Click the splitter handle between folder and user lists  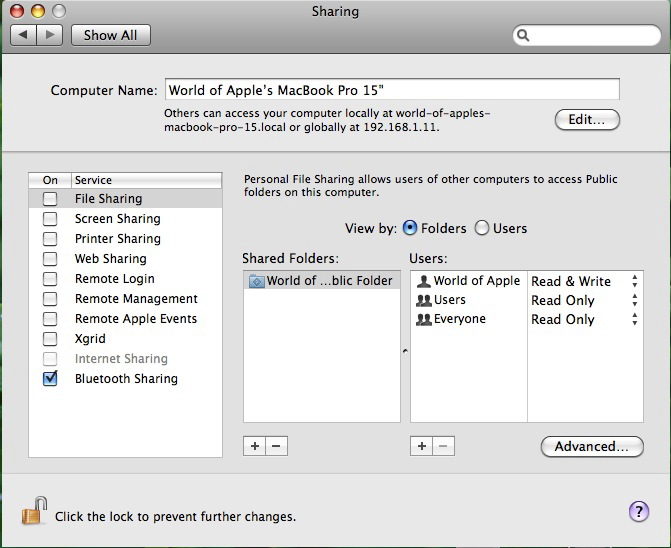pyautogui.click(x=405, y=351)
